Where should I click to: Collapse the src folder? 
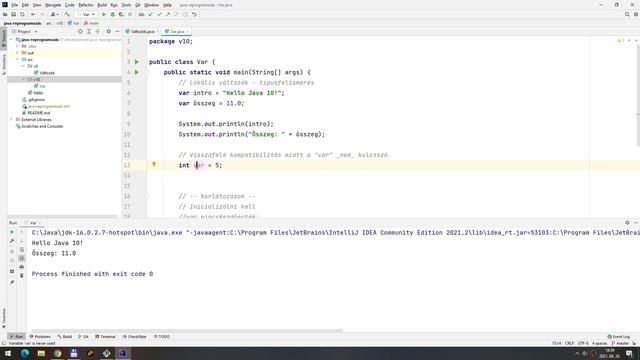[x=17, y=60]
